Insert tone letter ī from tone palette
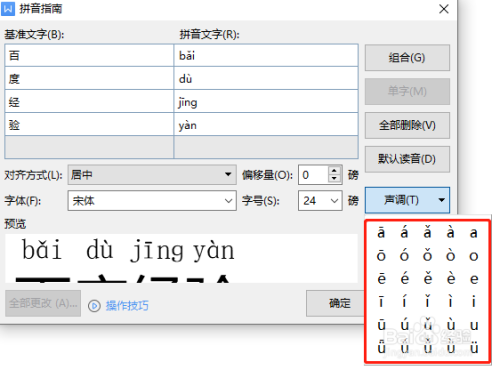This screenshot has width=500, height=370. 381,301
